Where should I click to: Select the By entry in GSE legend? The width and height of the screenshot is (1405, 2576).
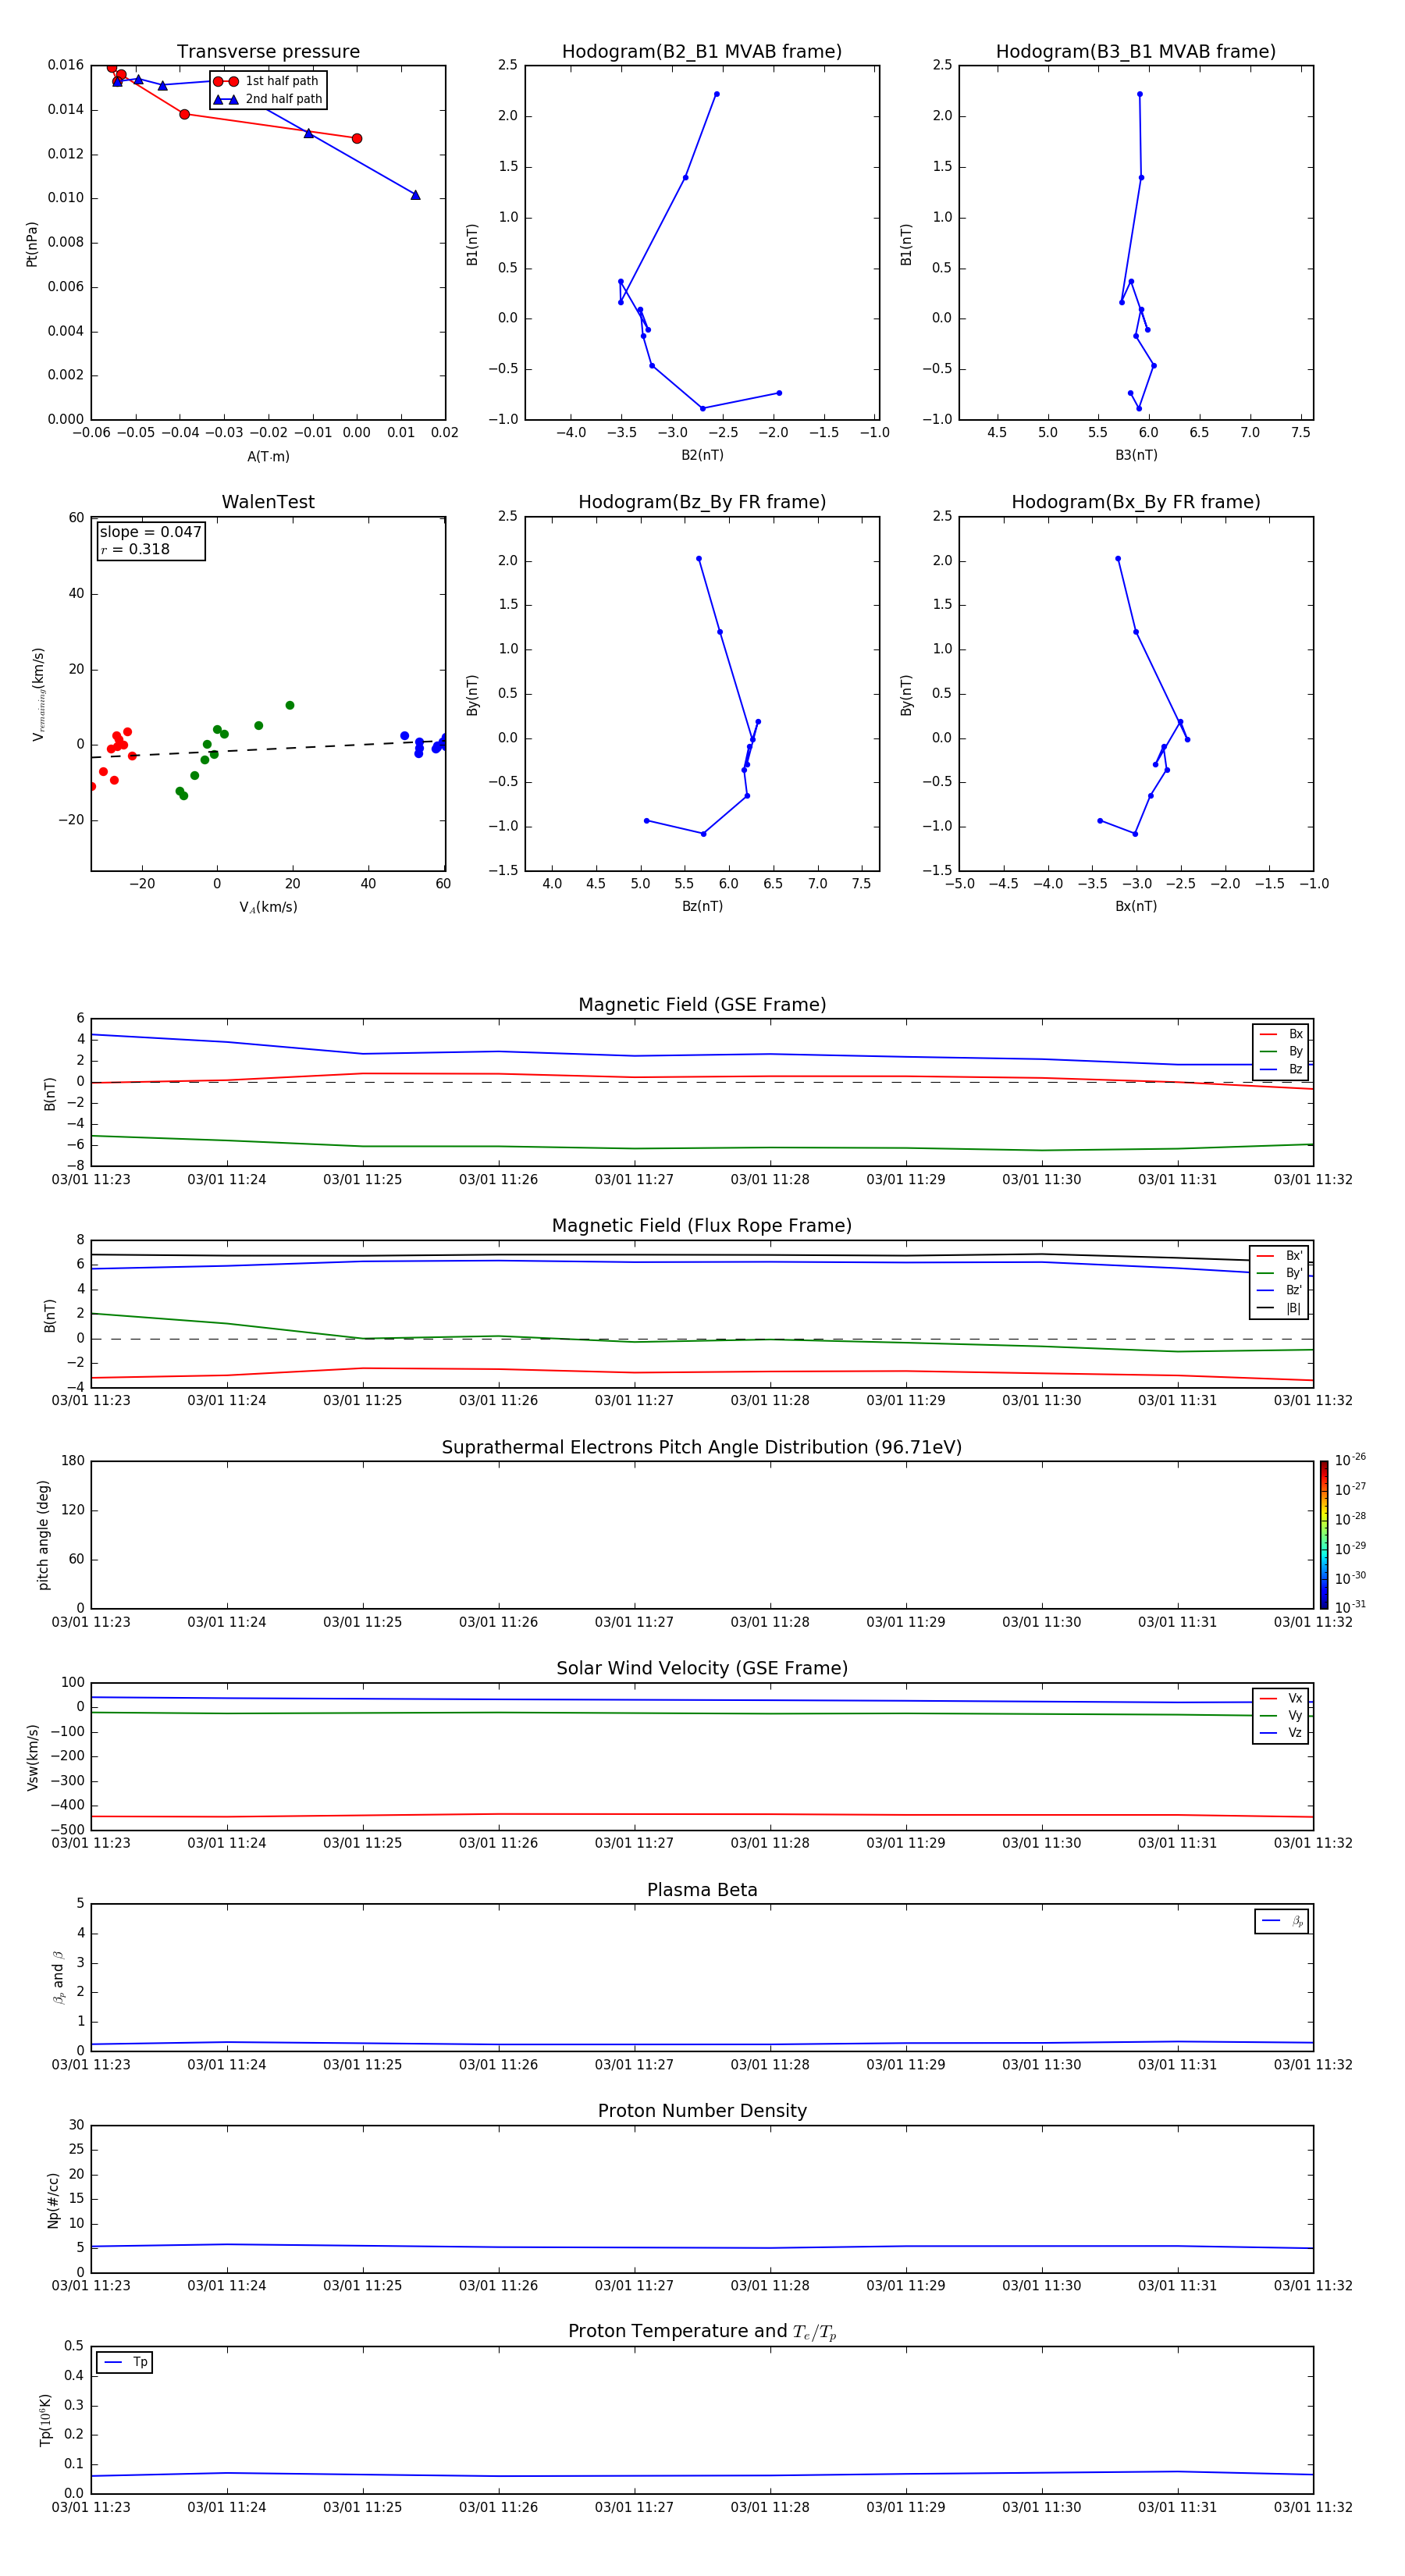pyautogui.click(x=1281, y=1051)
